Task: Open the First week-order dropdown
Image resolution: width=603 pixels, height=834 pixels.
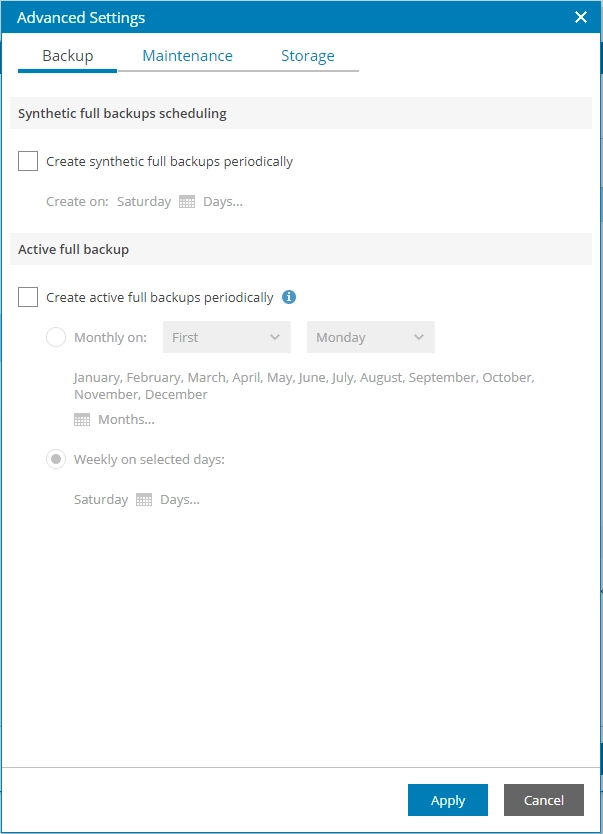Action: tap(227, 337)
